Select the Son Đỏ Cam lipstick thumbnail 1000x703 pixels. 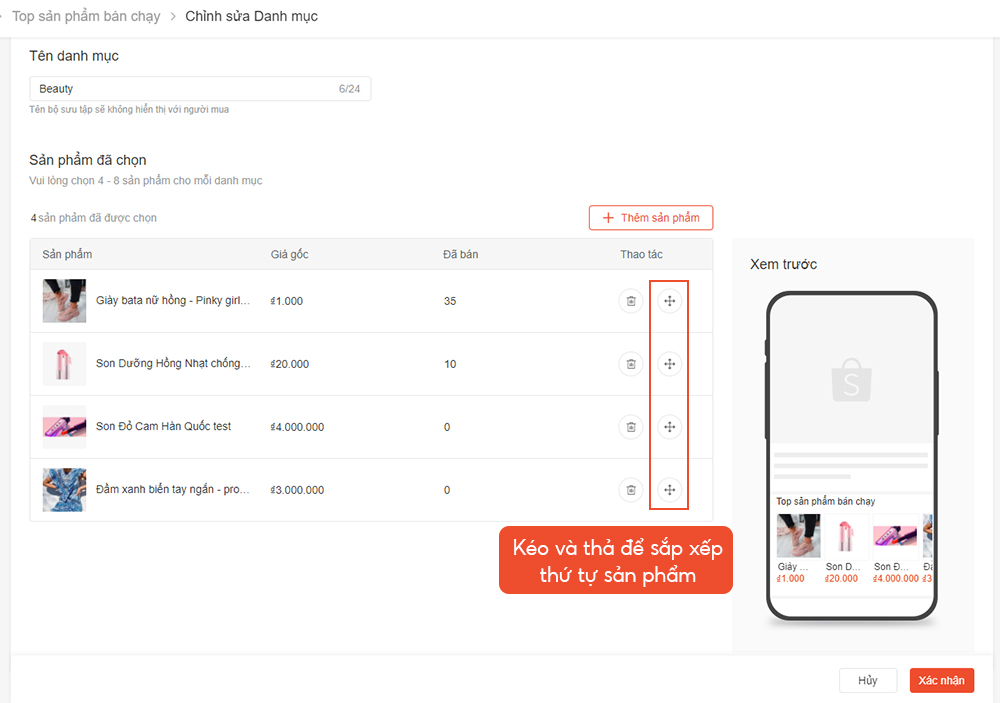click(64, 427)
